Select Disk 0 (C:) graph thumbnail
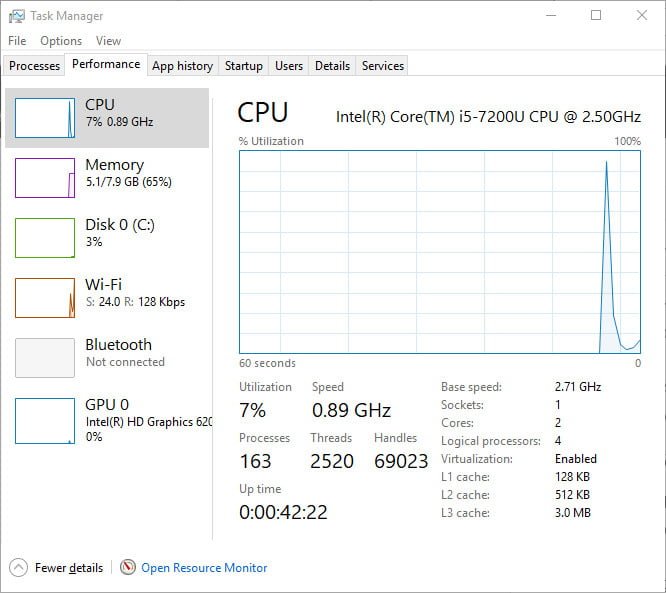This screenshot has height=593, width=666. coord(45,238)
